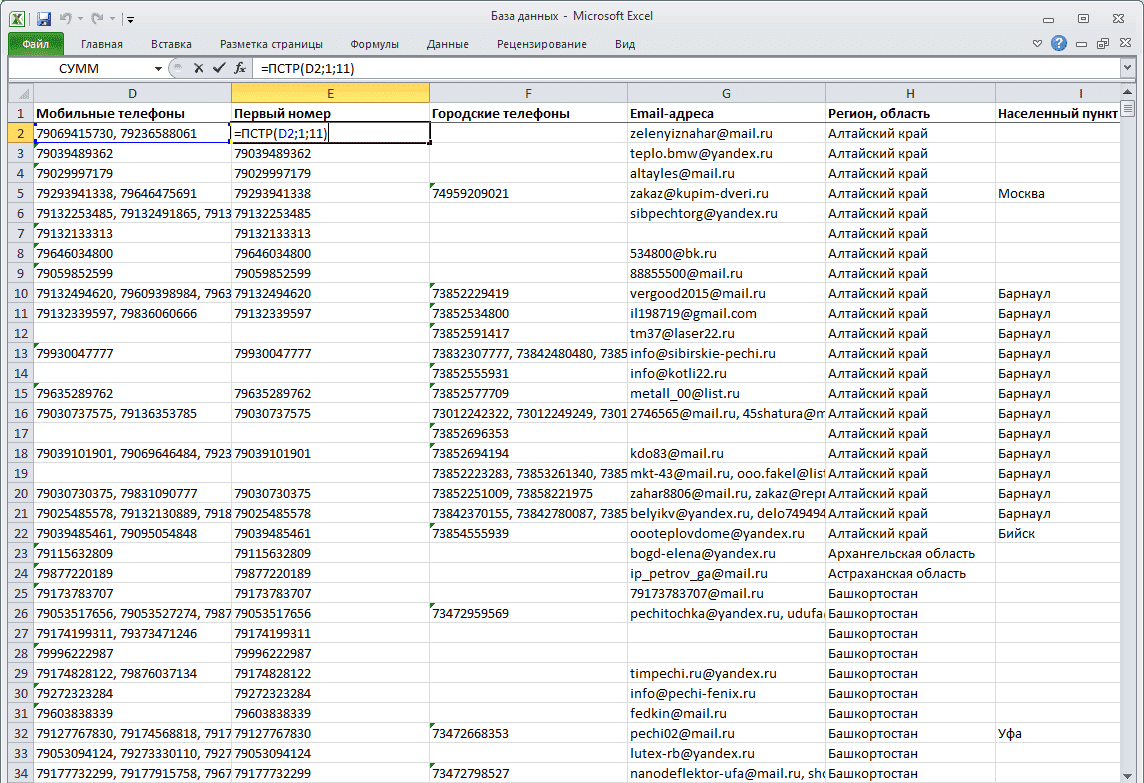Image resolution: width=1144 pixels, height=783 pixels.
Task: Click the Первый номер header cell
Action: 330,113
